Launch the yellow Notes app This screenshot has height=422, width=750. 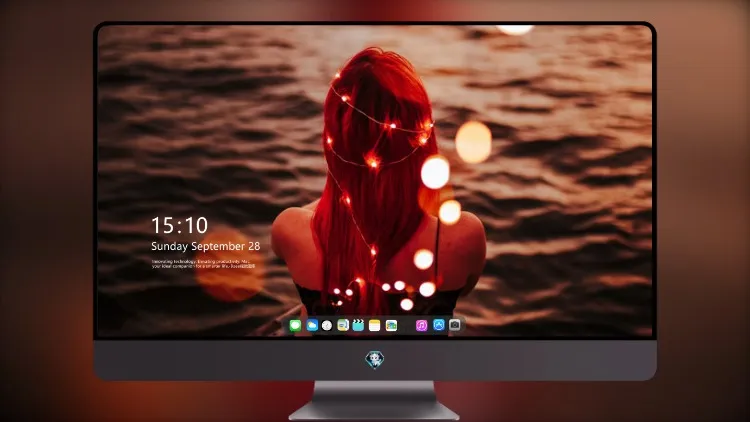click(375, 326)
